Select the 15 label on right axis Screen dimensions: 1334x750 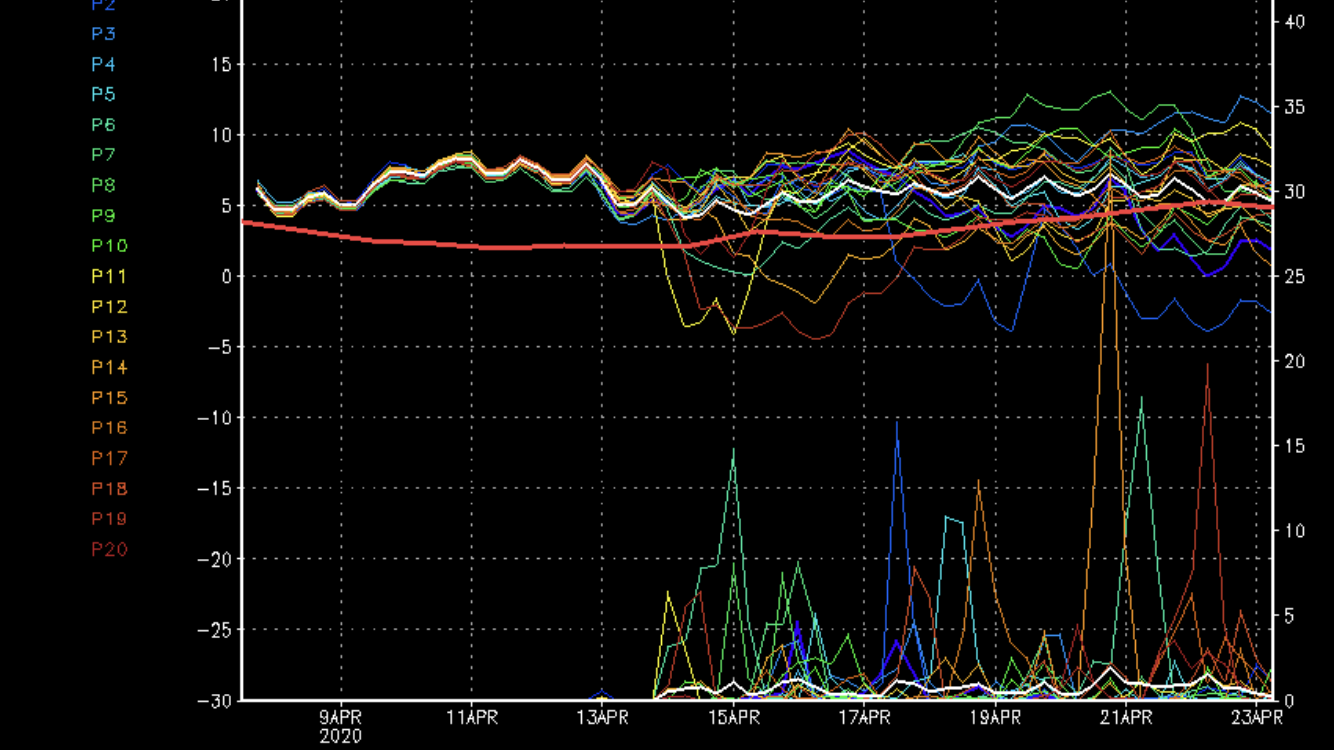tap(1295, 446)
